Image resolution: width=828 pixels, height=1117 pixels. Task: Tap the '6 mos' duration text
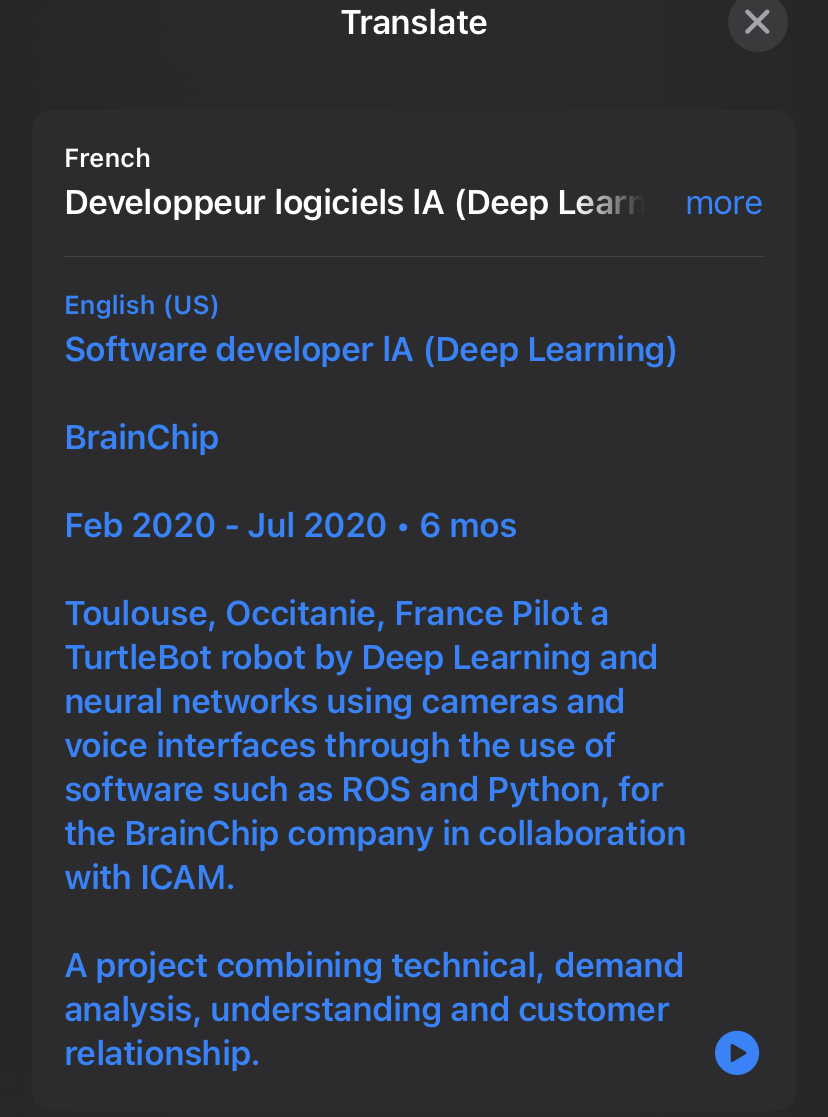tap(468, 525)
